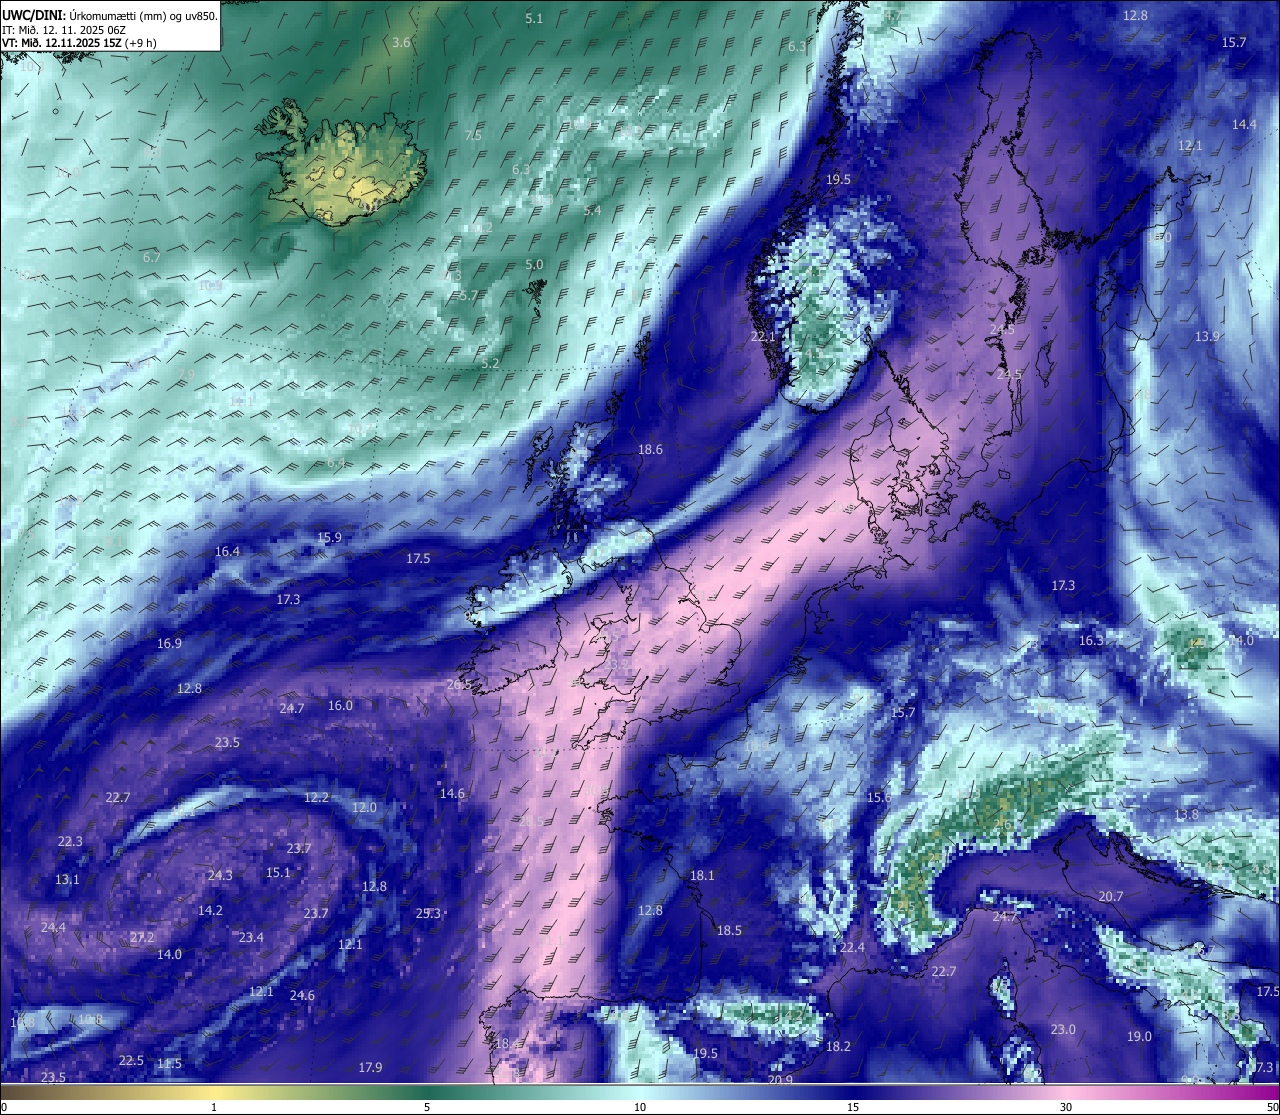Image resolution: width=1280 pixels, height=1115 pixels.
Task: Click the 15.1 value in the Atlantic swirl
Action: point(278,873)
